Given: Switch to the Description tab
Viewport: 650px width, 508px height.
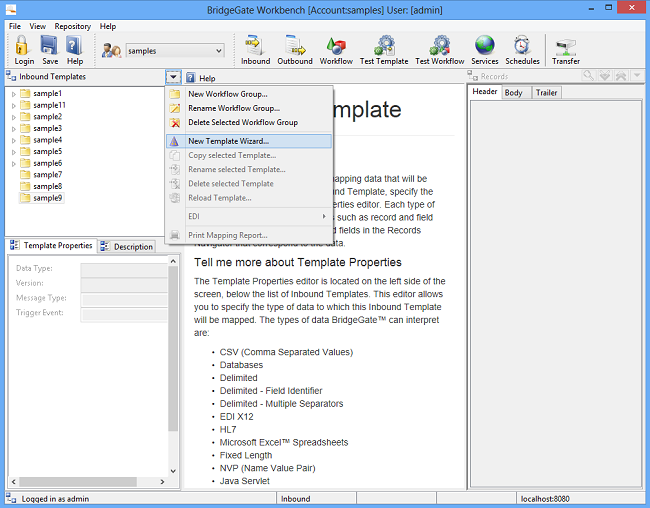Looking at the screenshot, I should [128, 246].
